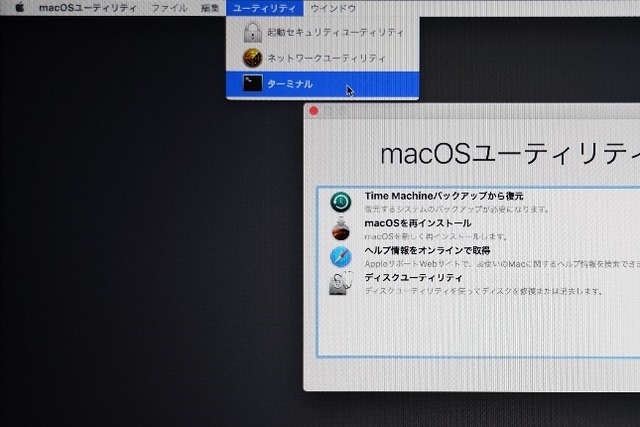Click description 復元するシステムのバックアップが必要になります
This screenshot has height=427, width=640.
click(x=456, y=209)
